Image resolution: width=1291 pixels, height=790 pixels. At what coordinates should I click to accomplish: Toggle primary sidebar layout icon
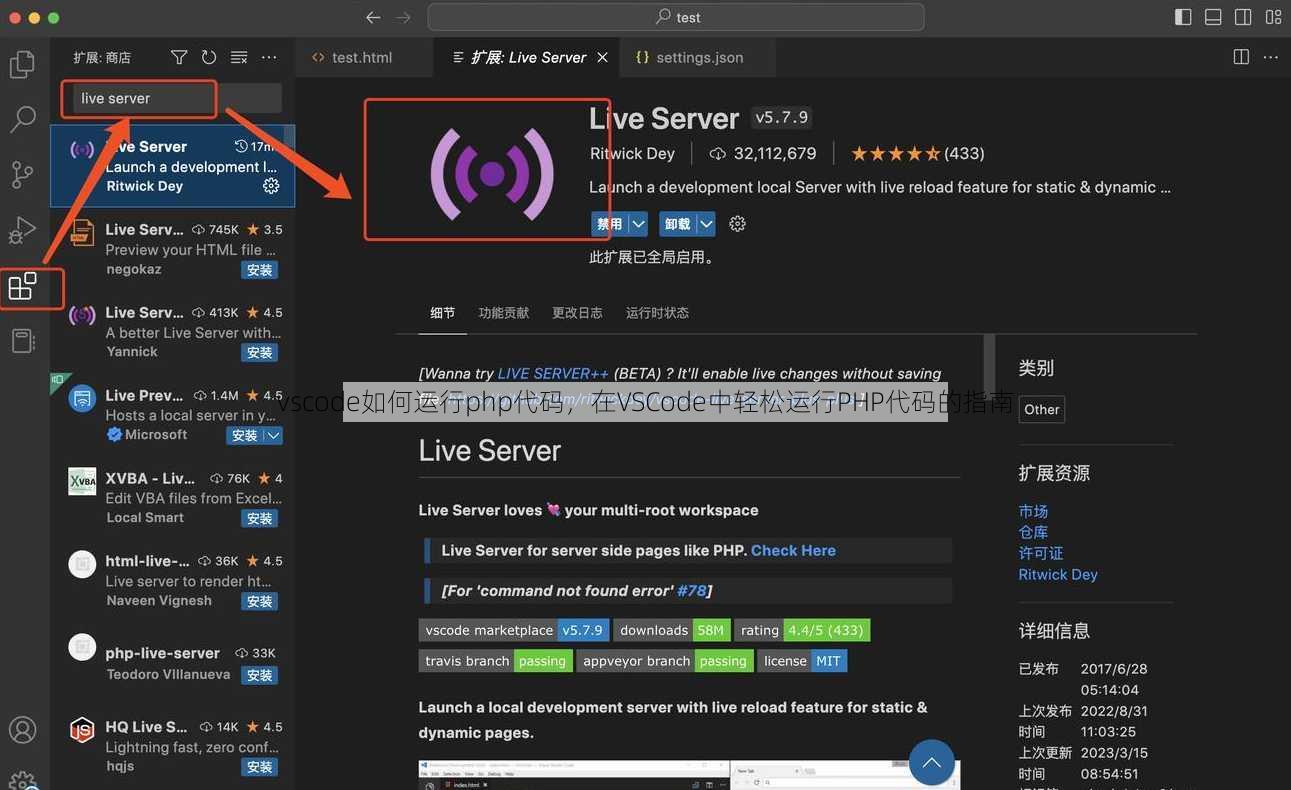pyautogui.click(x=1183, y=17)
